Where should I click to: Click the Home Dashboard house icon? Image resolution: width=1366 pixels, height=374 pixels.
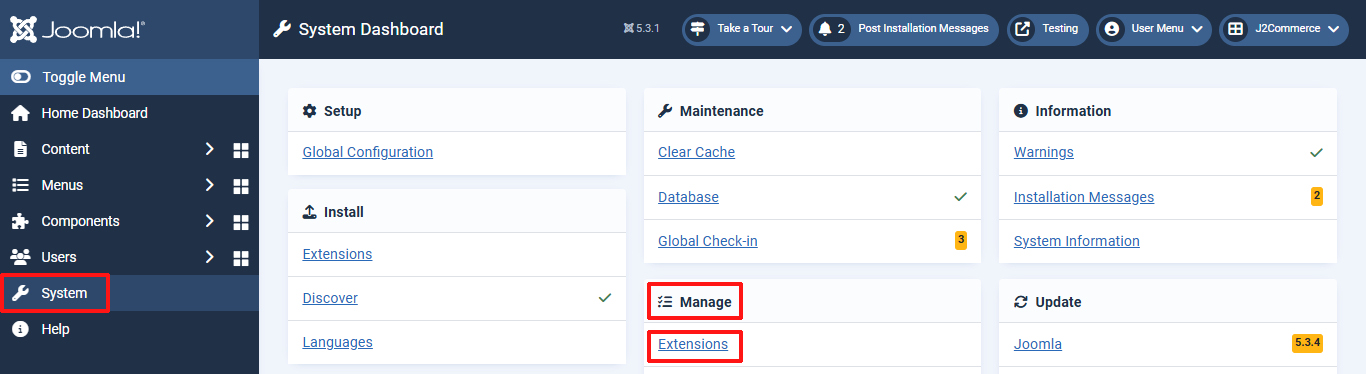point(20,113)
